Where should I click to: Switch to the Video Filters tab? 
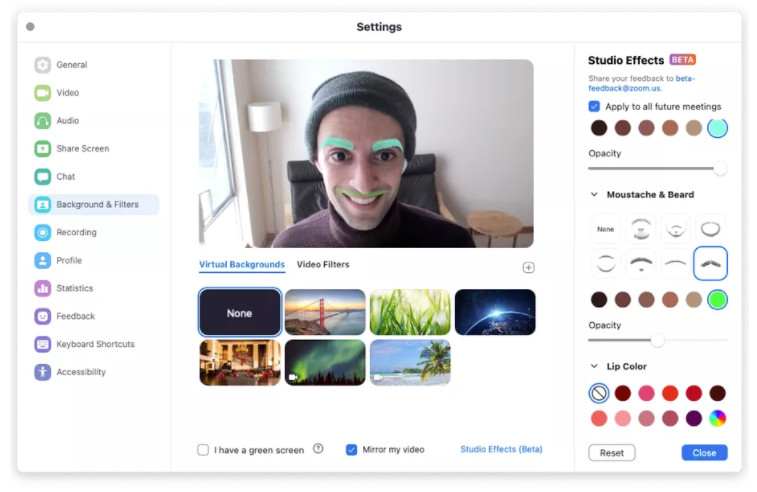pyautogui.click(x=323, y=265)
